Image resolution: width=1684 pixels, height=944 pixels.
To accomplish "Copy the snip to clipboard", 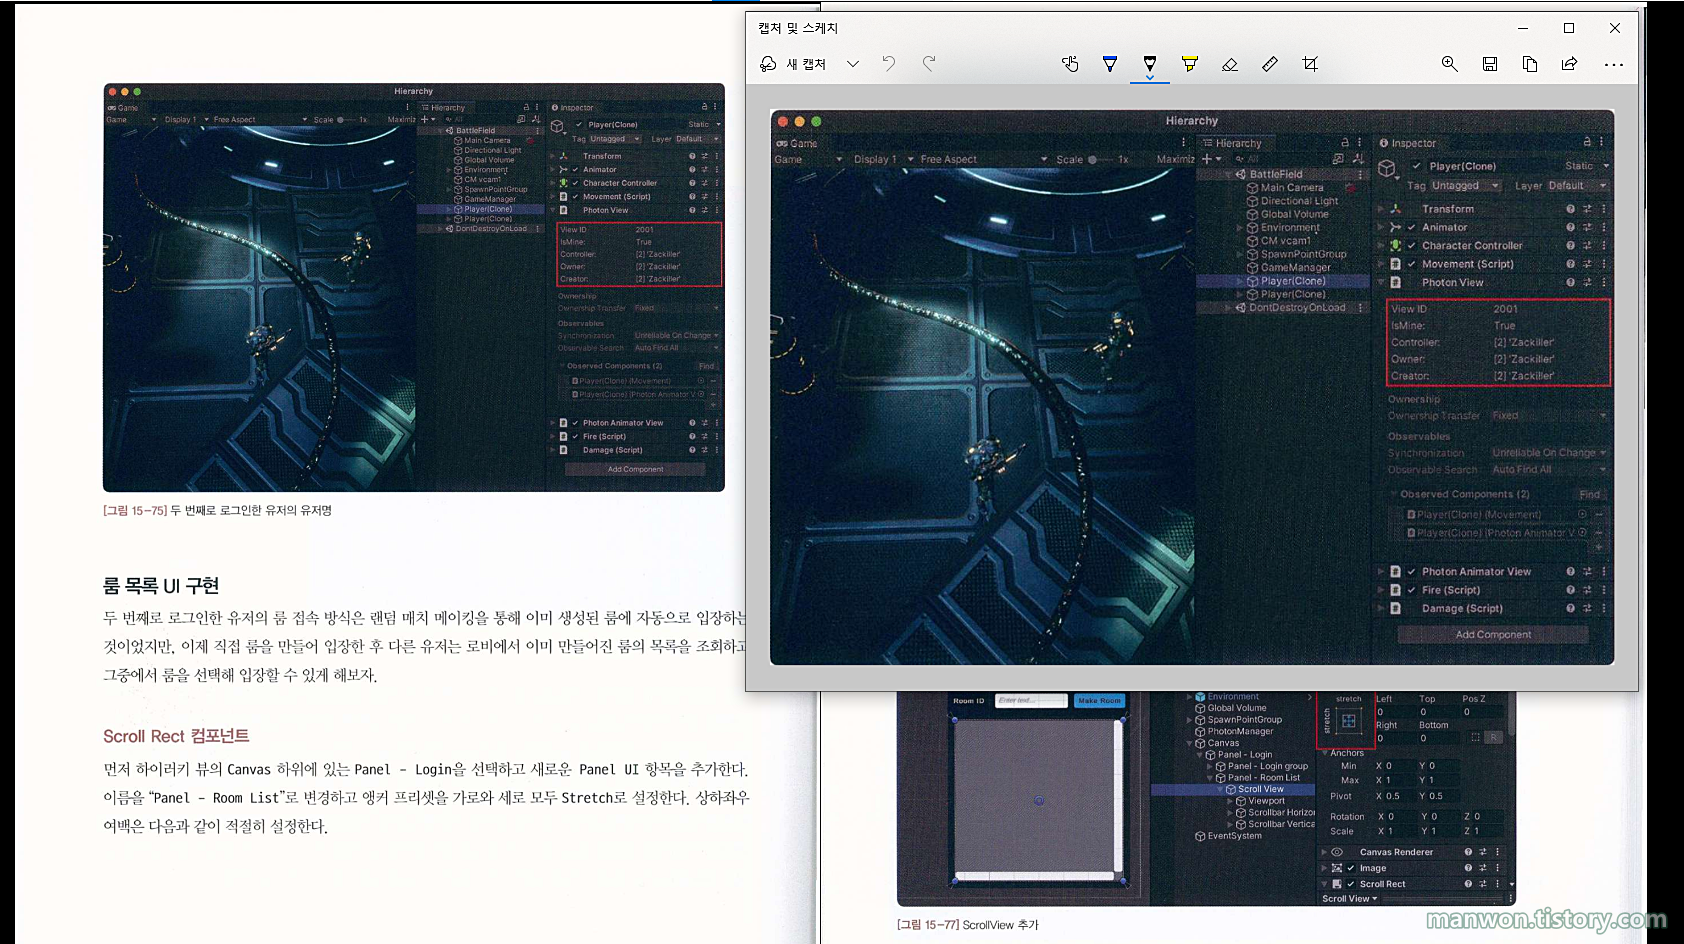I will 1530,64.
